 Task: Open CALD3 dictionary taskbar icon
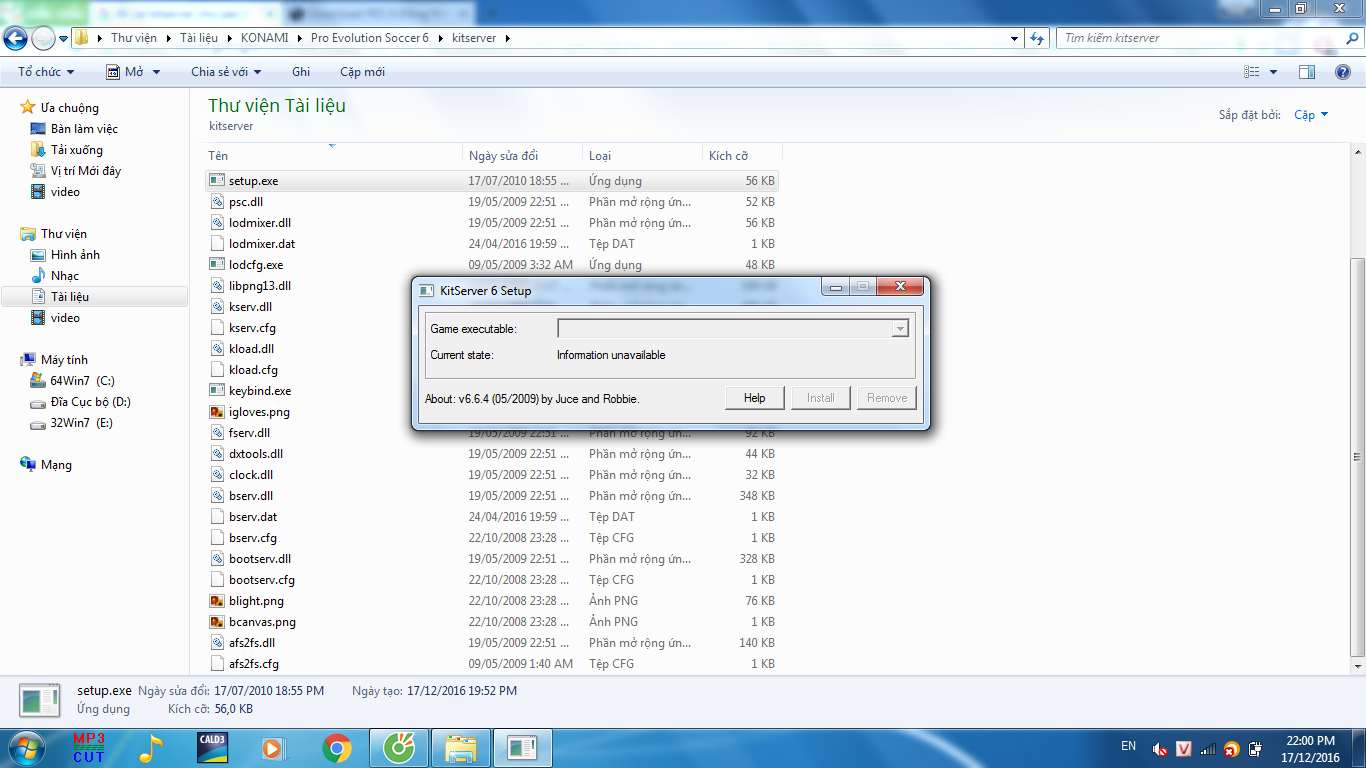[x=212, y=748]
